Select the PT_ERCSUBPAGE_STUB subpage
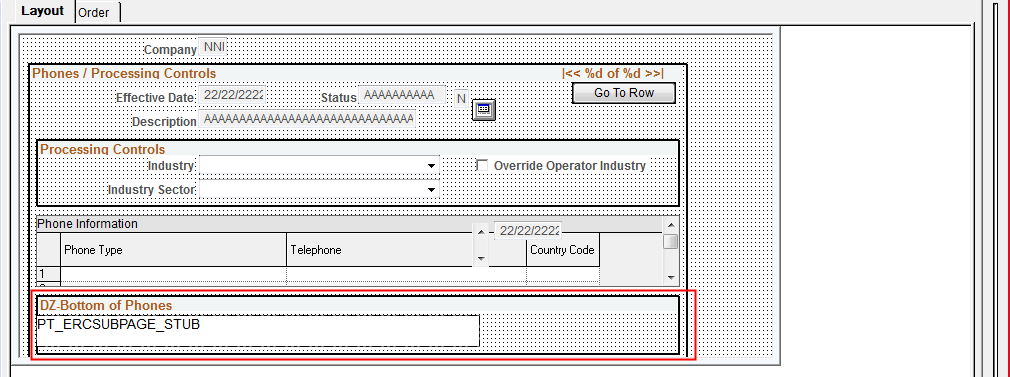Image resolution: width=1010 pixels, height=377 pixels. click(x=258, y=331)
